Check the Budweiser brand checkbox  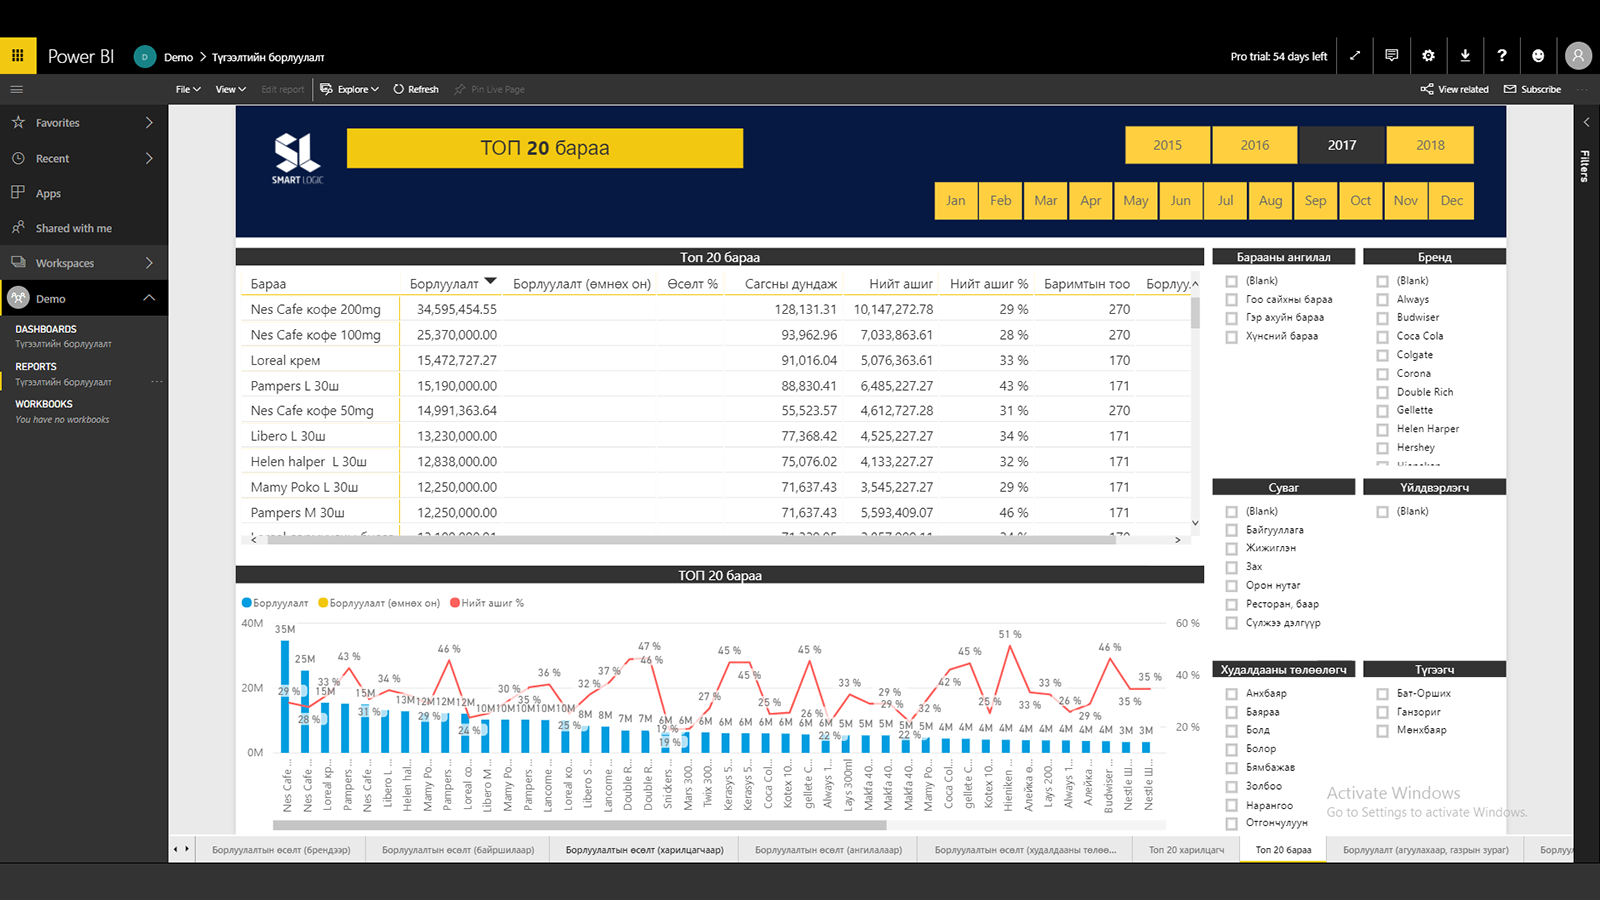point(1382,318)
